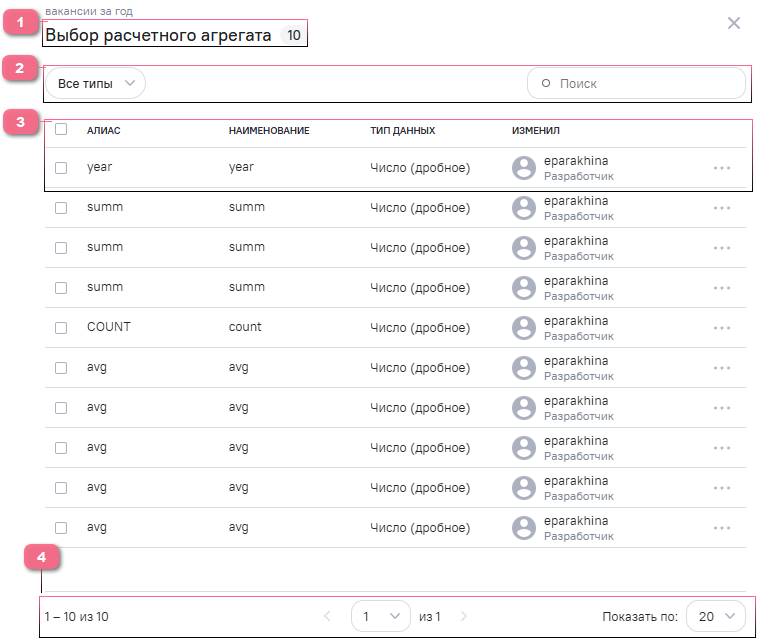
Task: Click user avatar in COUNT row
Action: point(523,328)
